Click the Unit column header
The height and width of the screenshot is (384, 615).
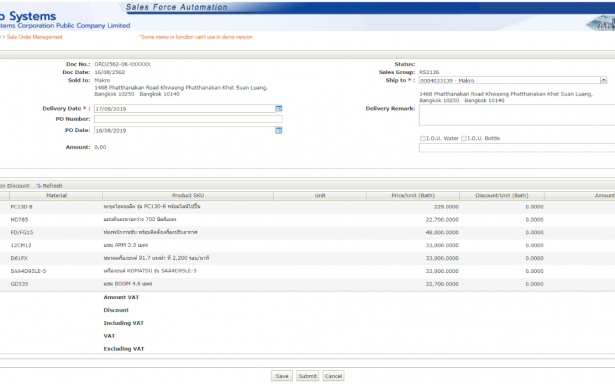[320, 195]
